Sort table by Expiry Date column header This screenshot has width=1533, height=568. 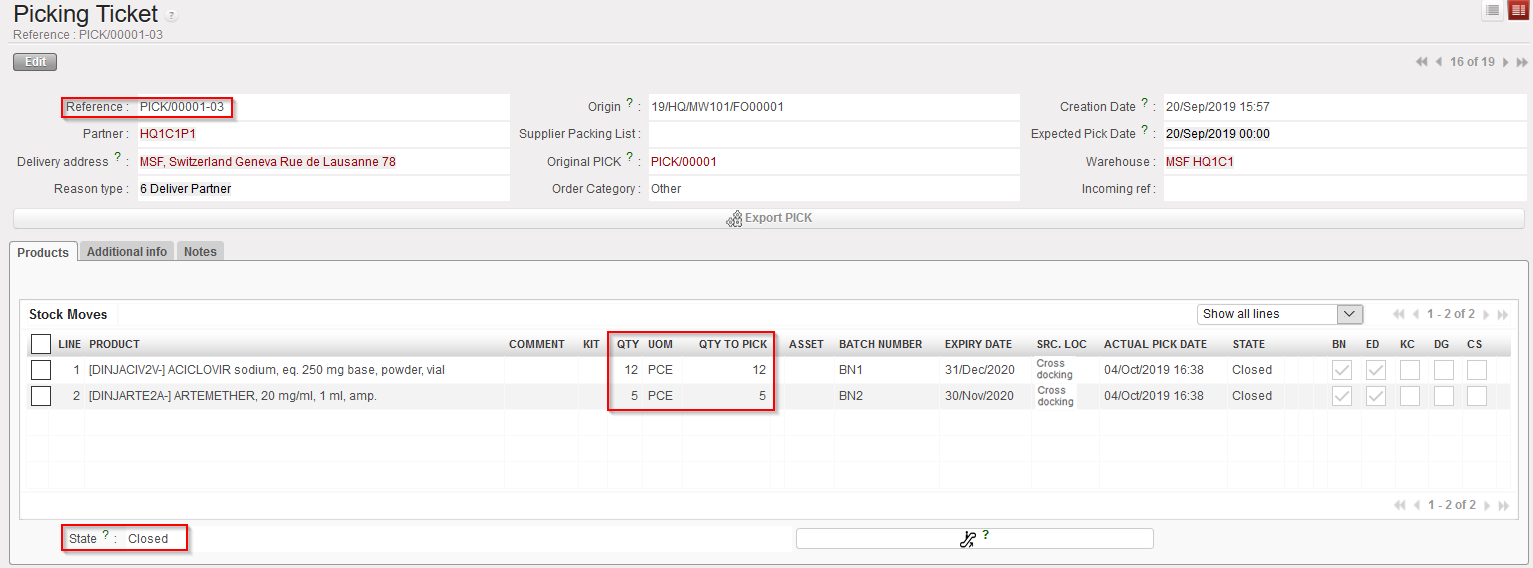(x=978, y=344)
